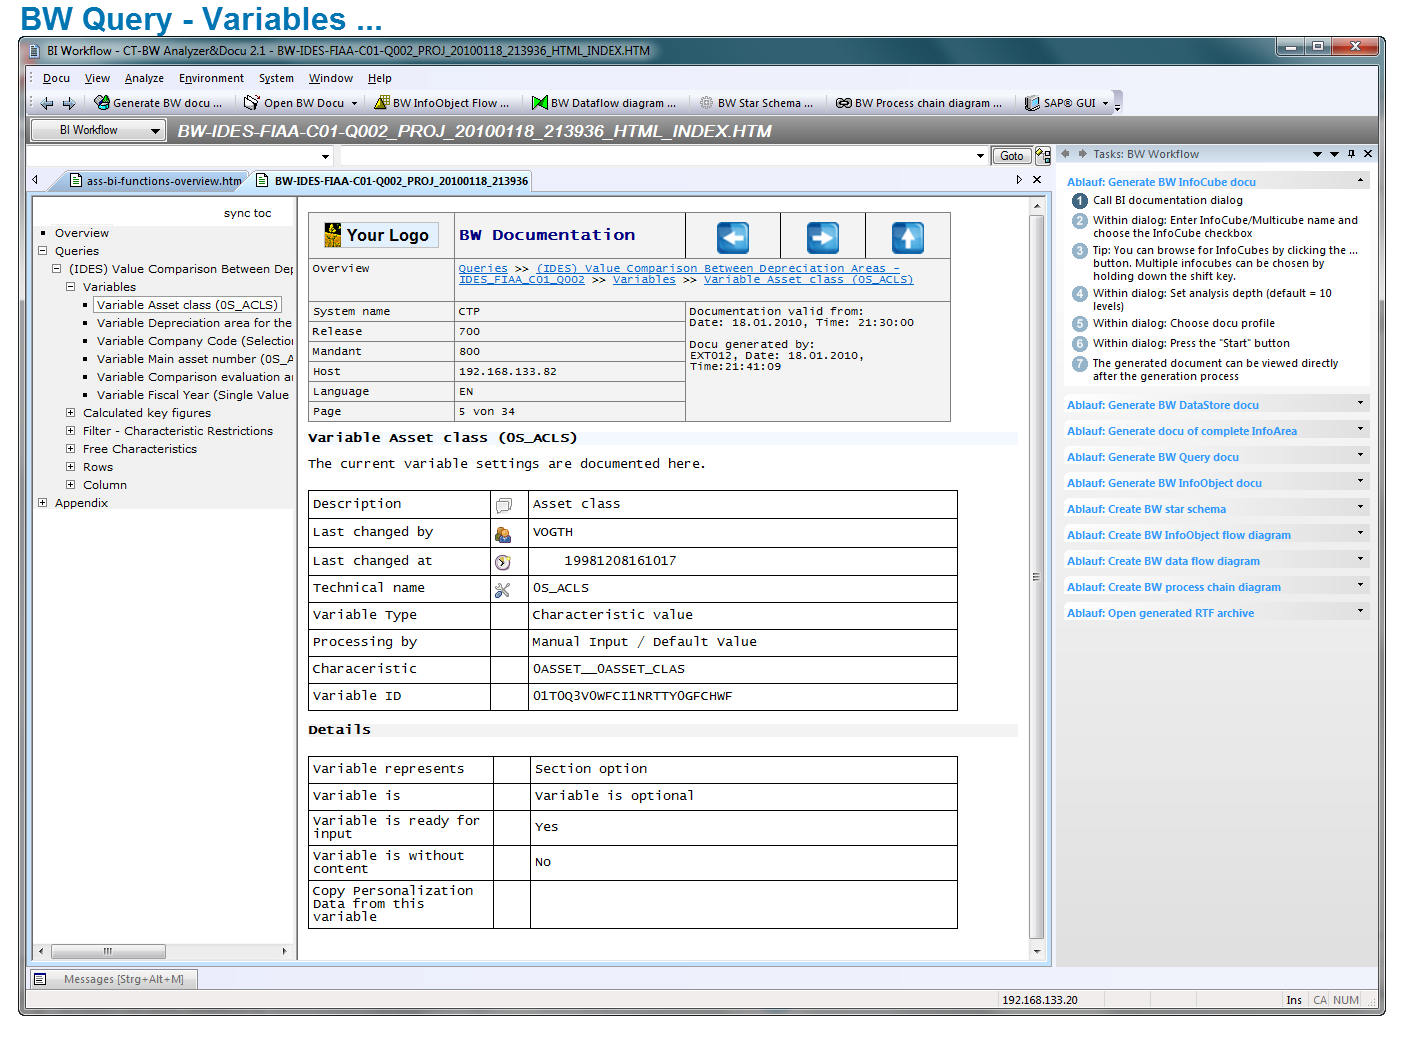Click the Goto button
The width and height of the screenshot is (1403, 1044).
point(1011,156)
